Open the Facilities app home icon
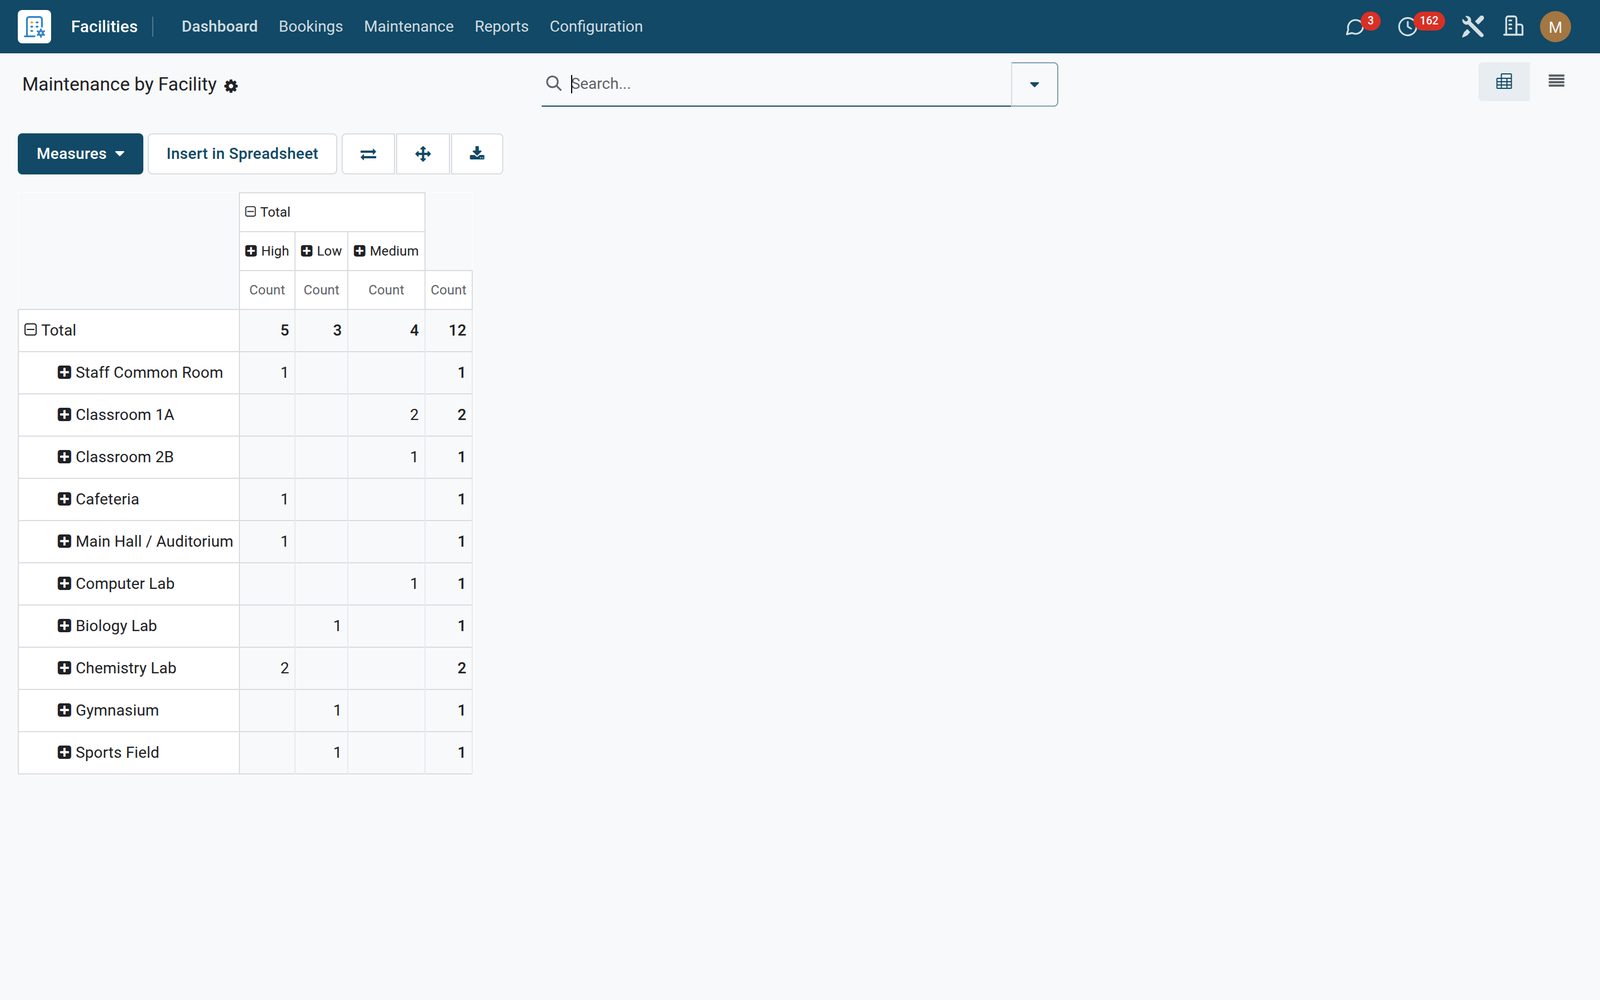Viewport: 1600px width, 1000px height. [x=34, y=26]
